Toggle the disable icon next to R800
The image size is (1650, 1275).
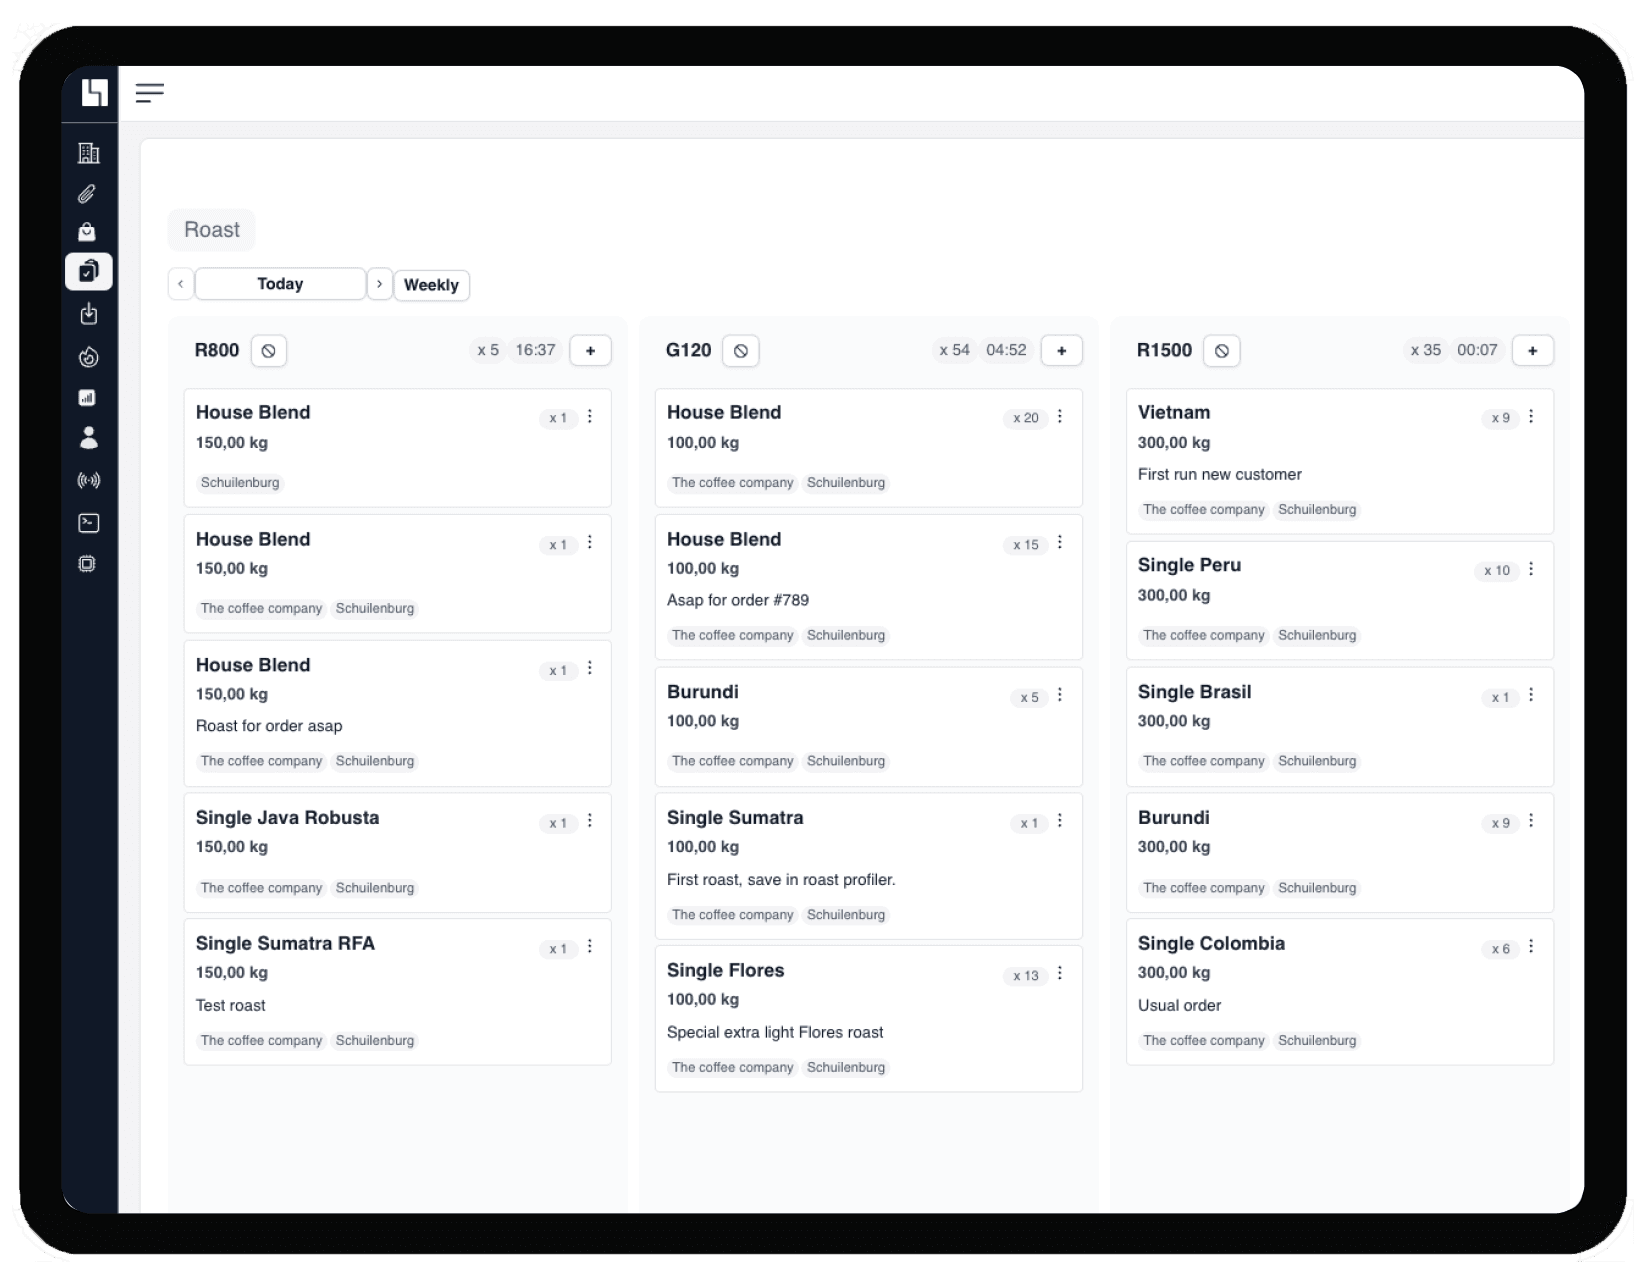268,351
